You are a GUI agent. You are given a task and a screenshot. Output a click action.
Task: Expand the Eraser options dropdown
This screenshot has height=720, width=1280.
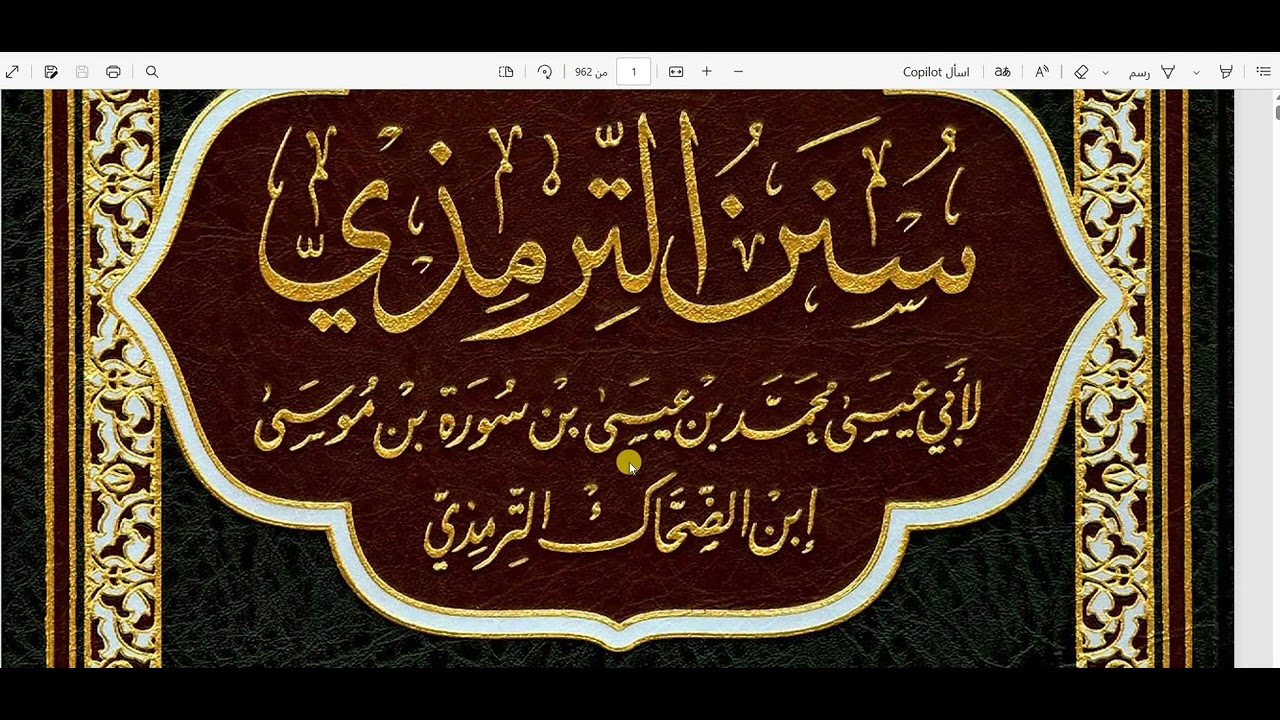point(1105,72)
